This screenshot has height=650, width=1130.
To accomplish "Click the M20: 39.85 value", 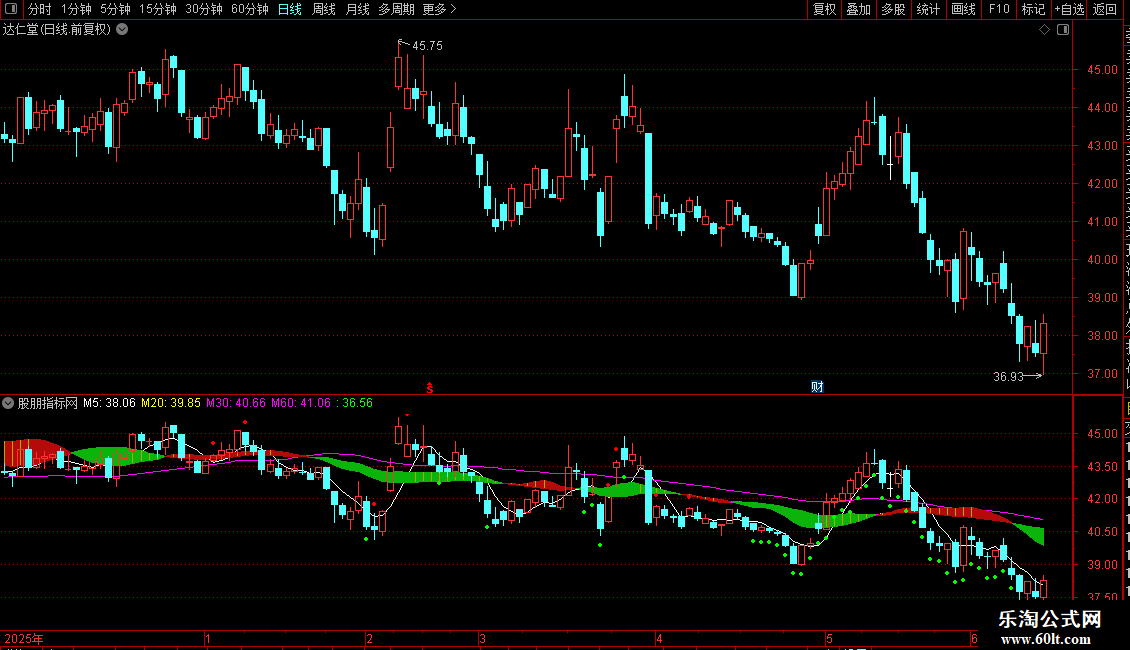I will (x=171, y=403).
